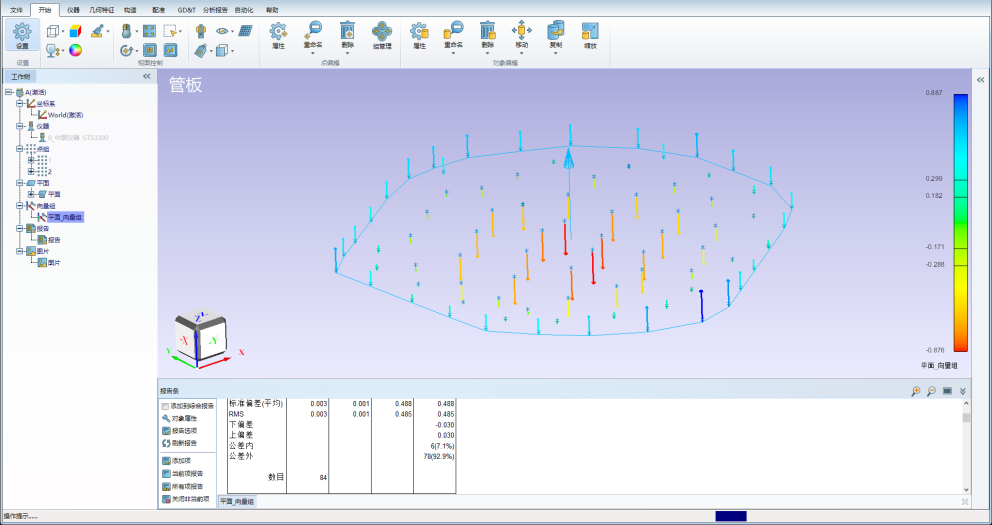Click the 设置 gear icon in the ribbon
This screenshot has width=992, height=525.
click(x=22, y=33)
